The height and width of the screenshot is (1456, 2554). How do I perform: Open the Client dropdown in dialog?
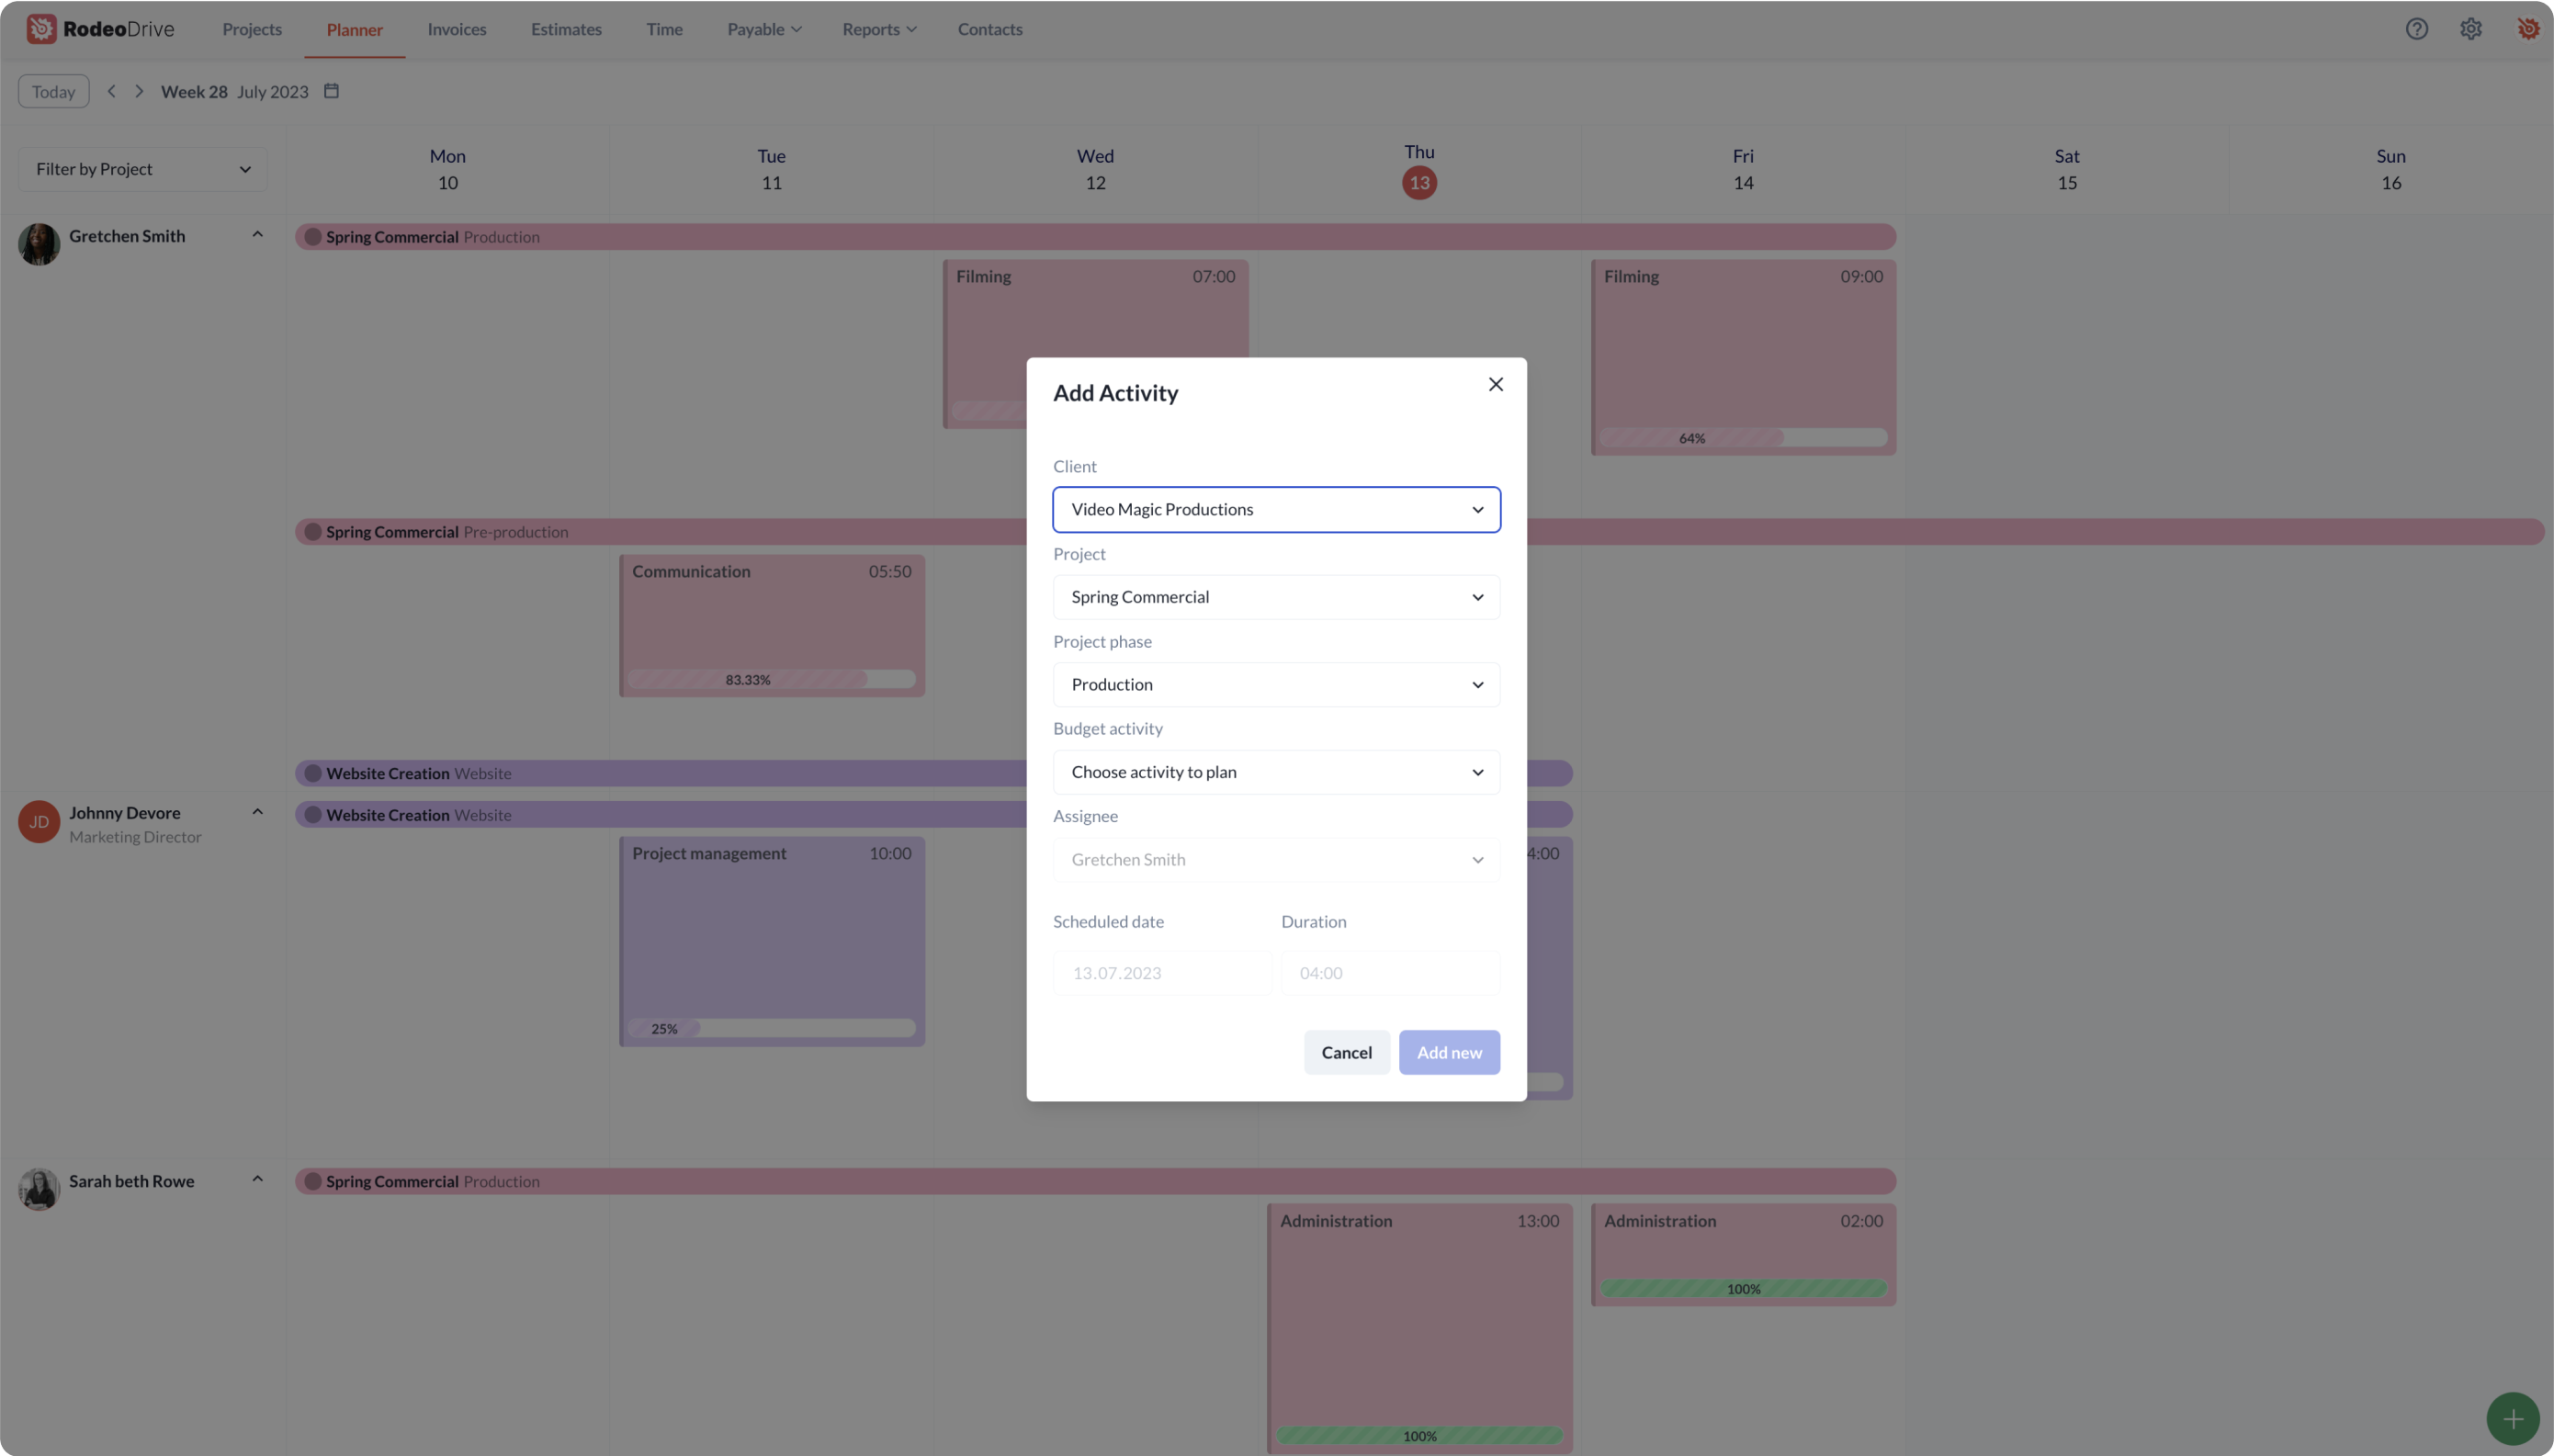[1275, 509]
